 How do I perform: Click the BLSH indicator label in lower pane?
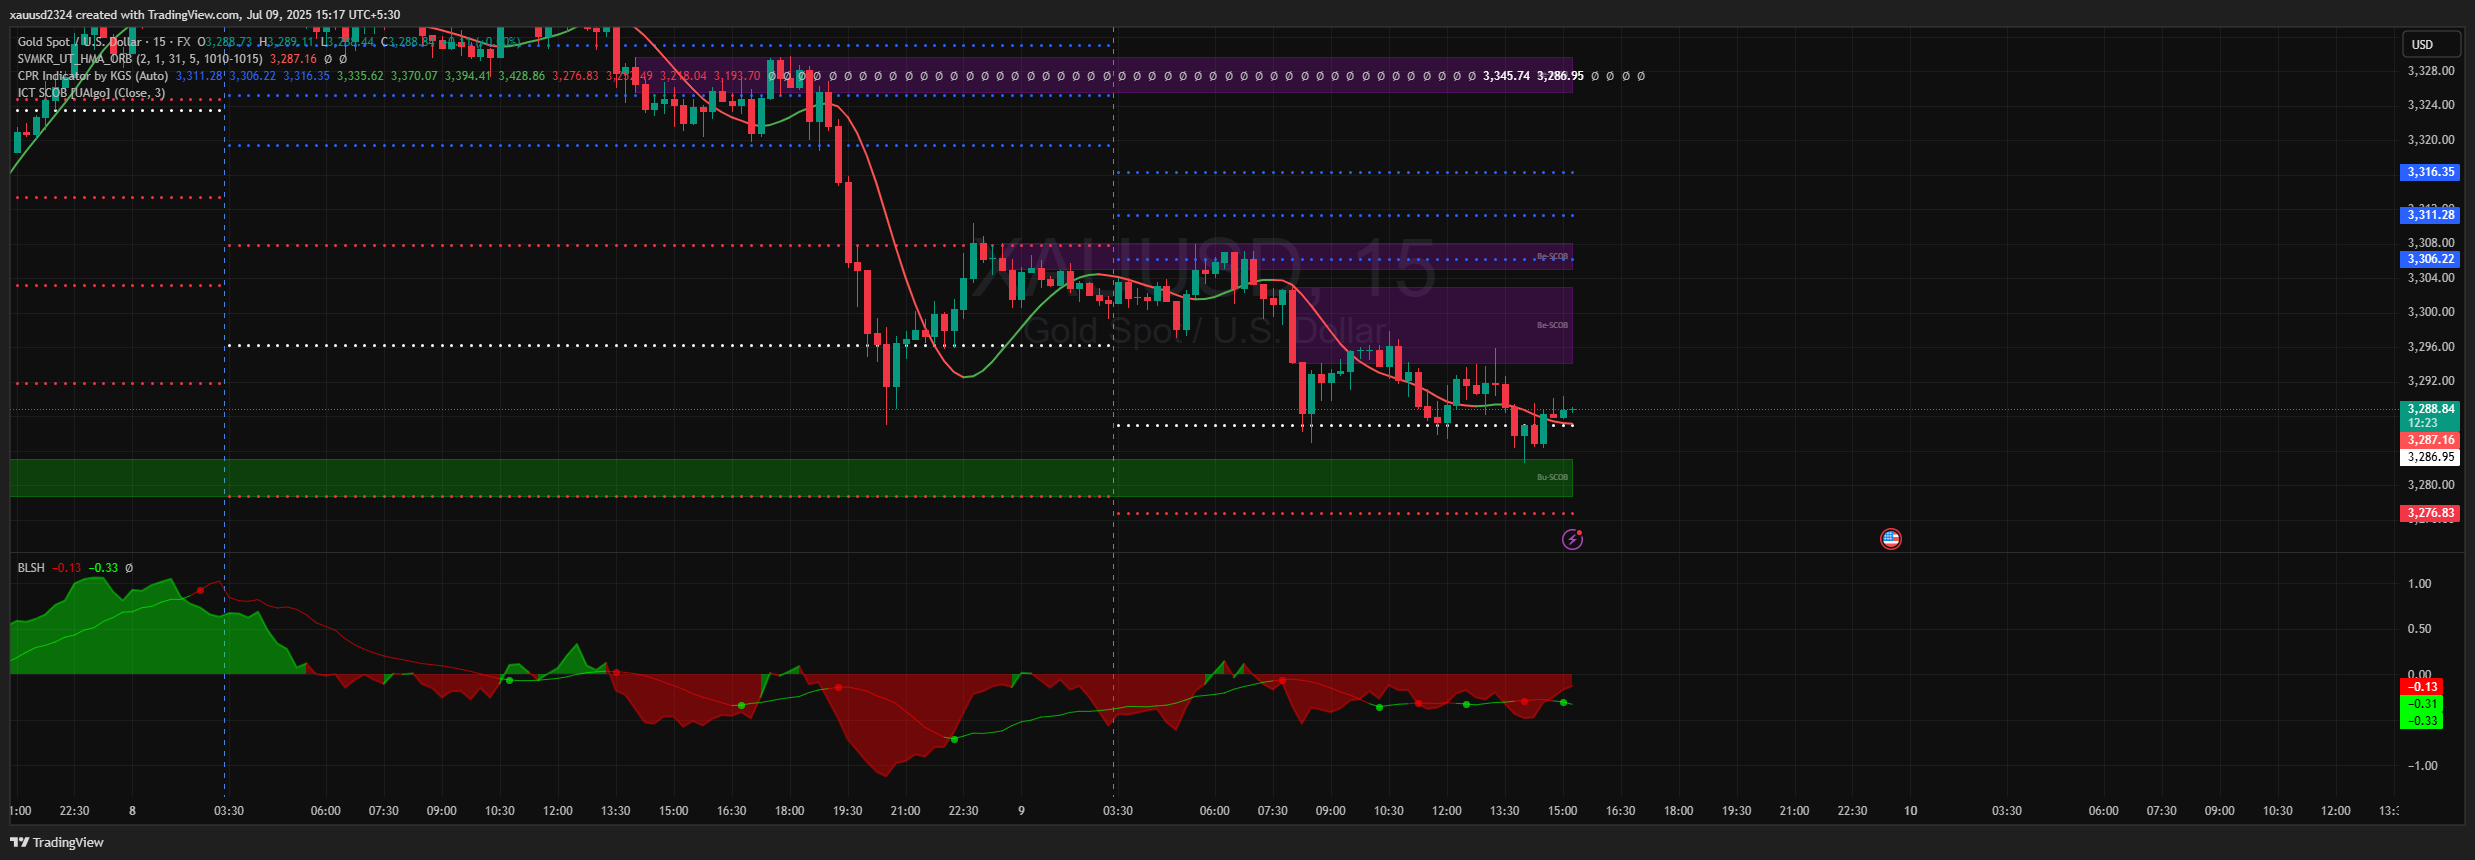click(x=31, y=568)
